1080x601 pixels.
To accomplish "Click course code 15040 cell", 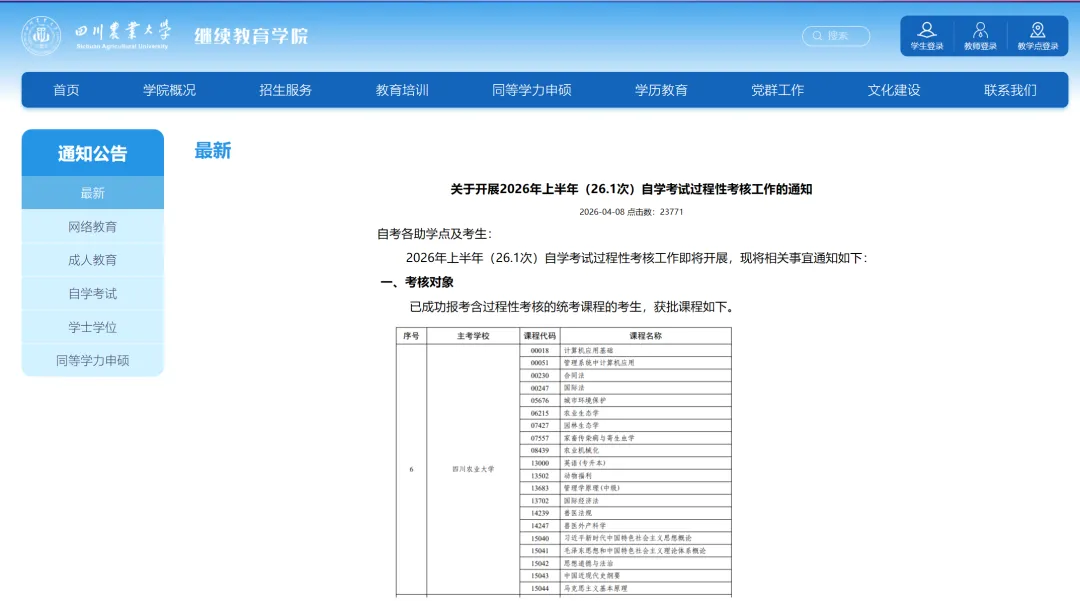I will click(x=539, y=538).
